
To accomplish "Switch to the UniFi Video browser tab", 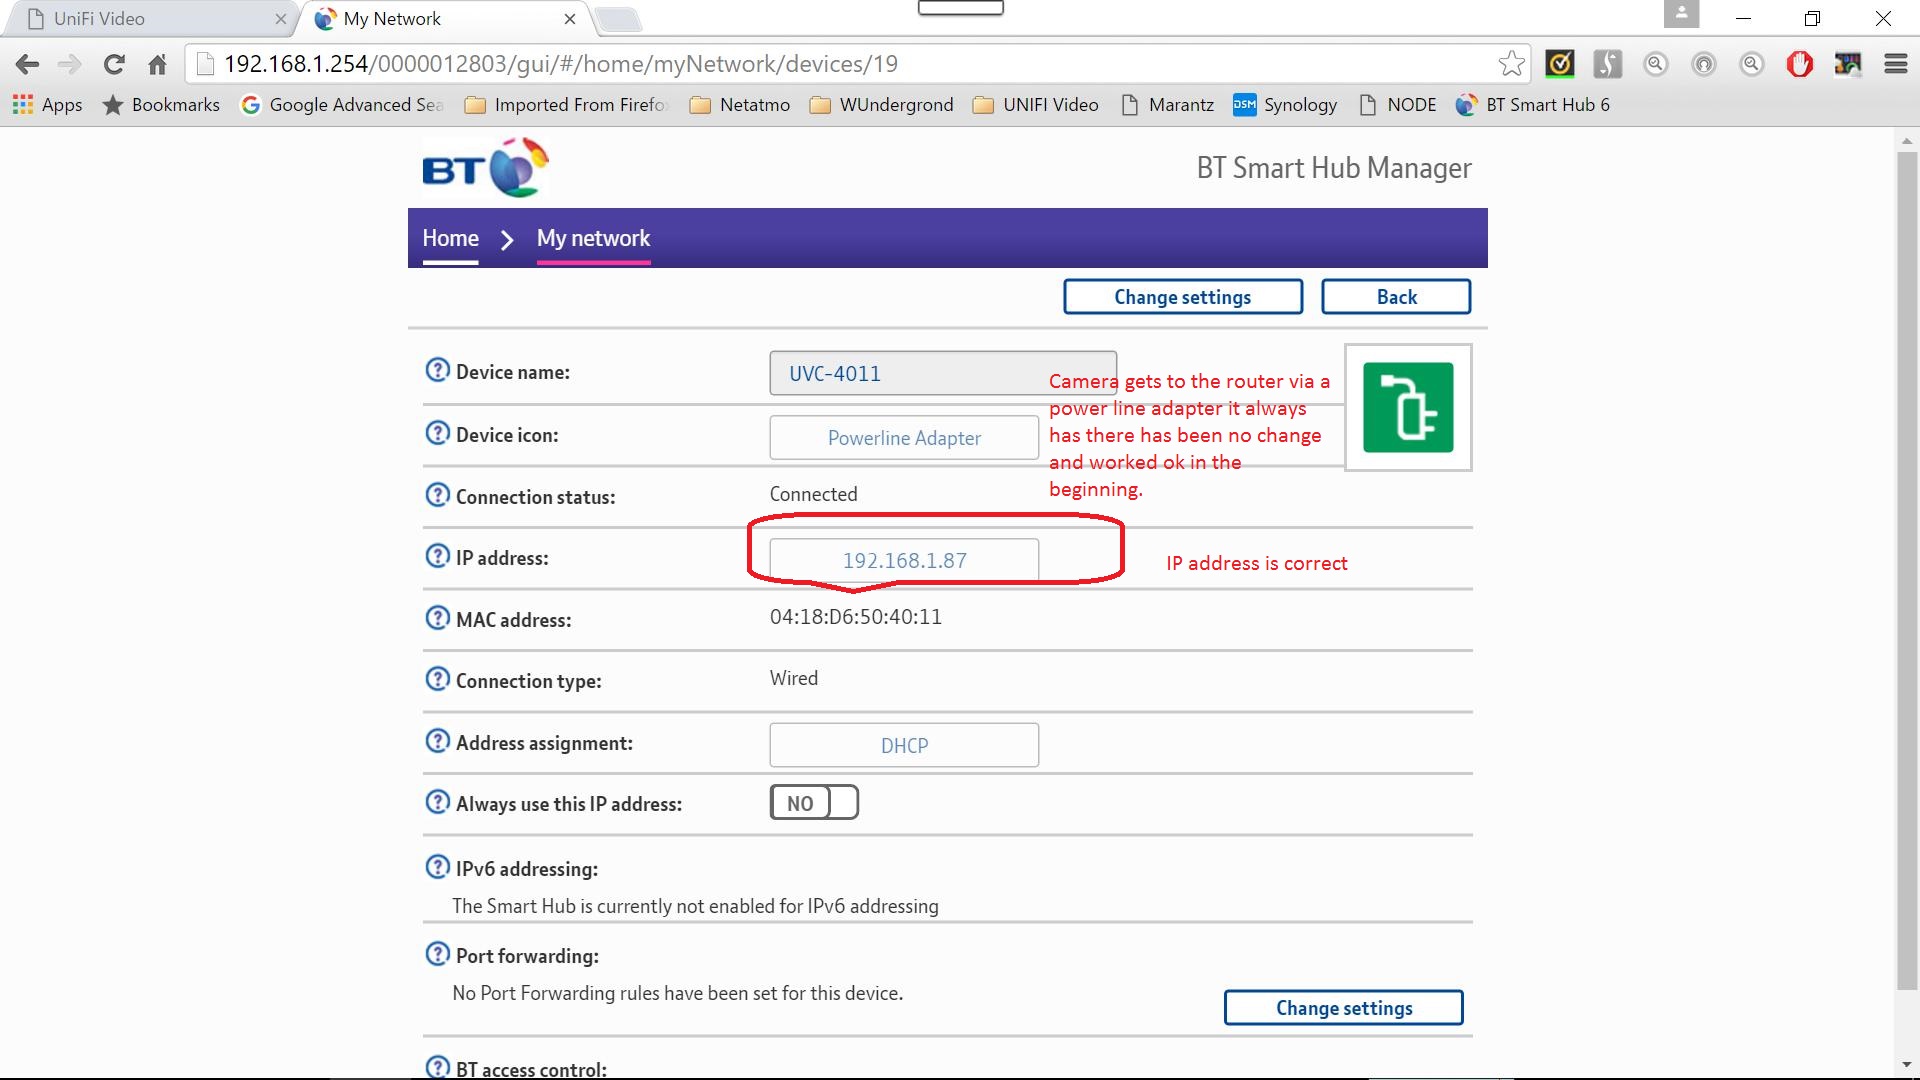I will click(x=150, y=19).
